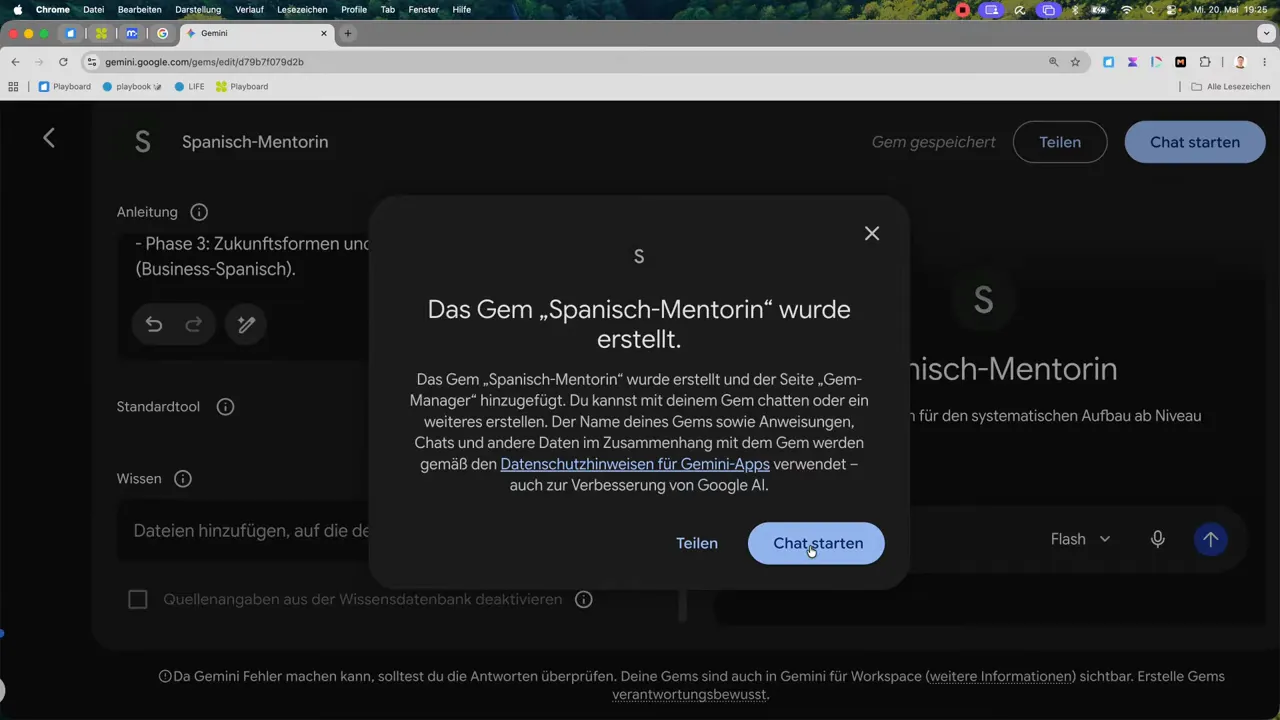Click the address bar URL

[x=204, y=62]
